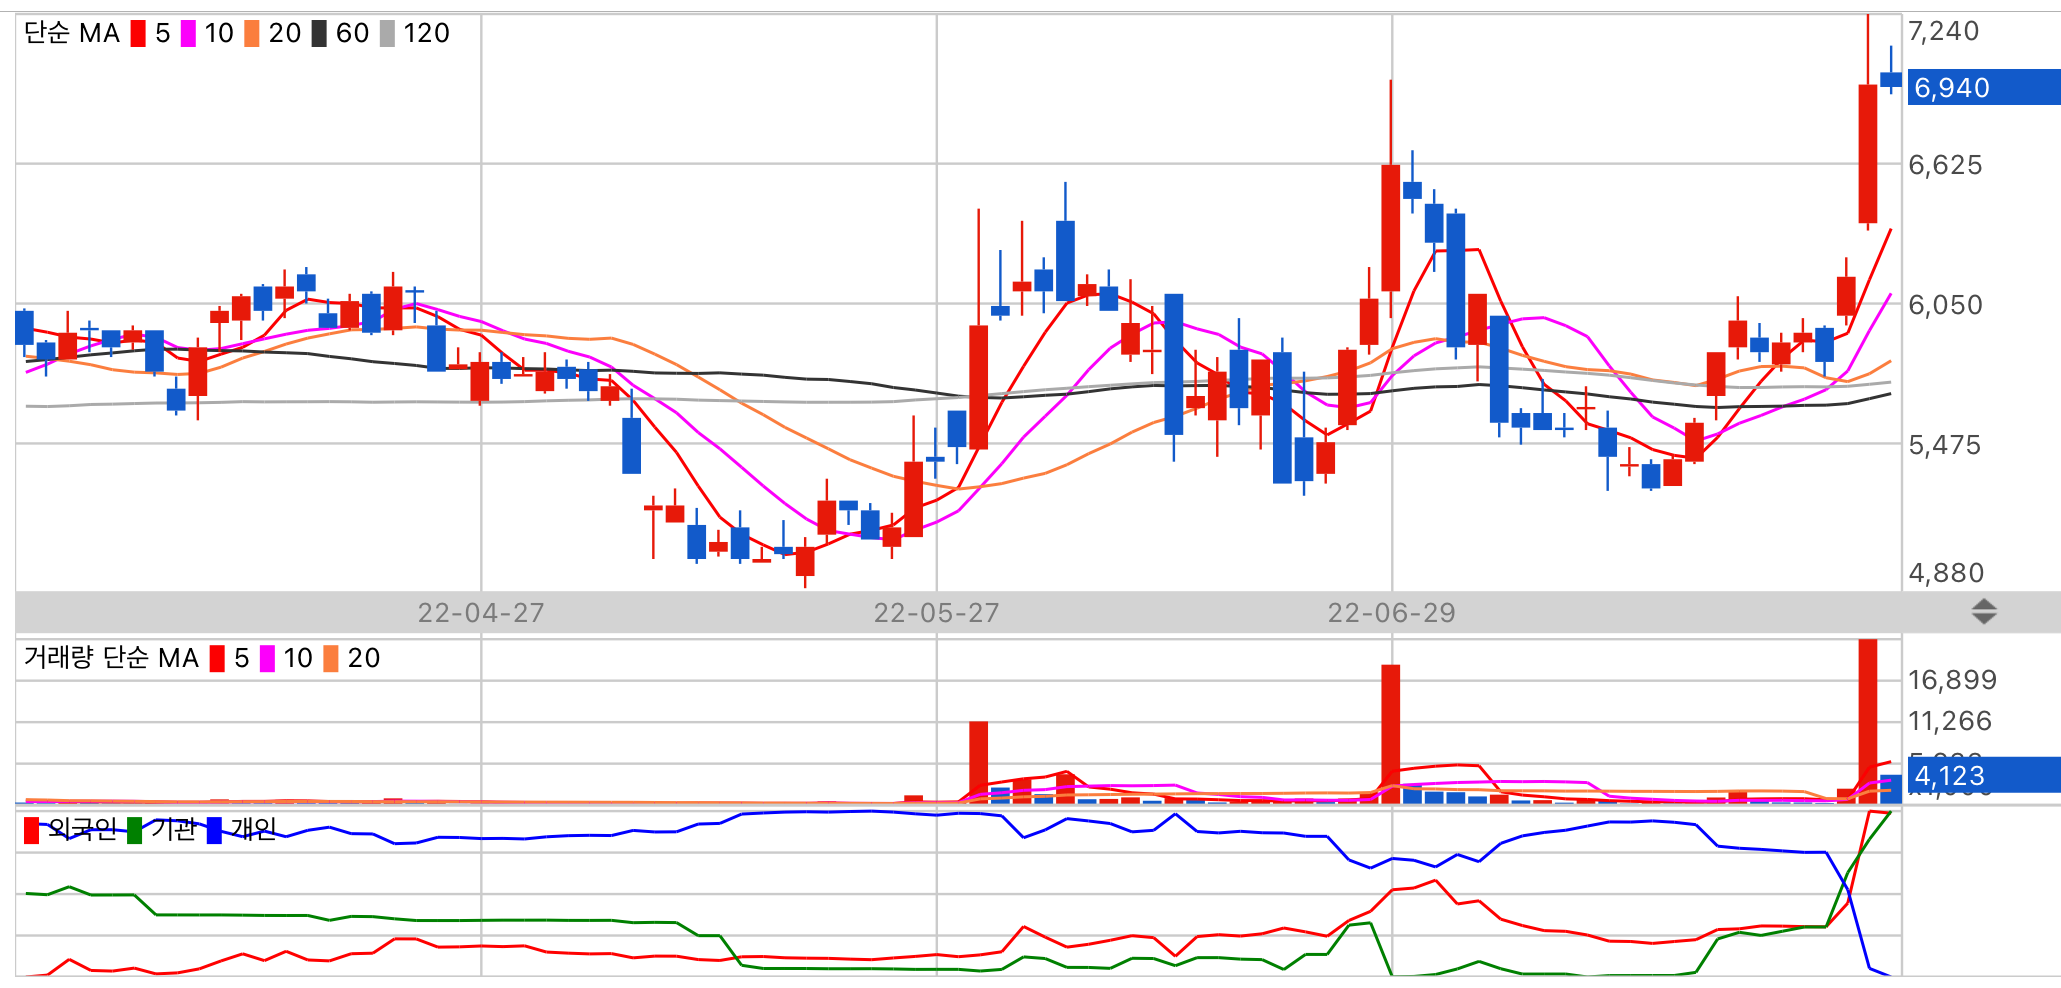The height and width of the screenshot is (988, 2061).
Task: Click the orange volume MA 20 swatch
Action: [x=331, y=659]
